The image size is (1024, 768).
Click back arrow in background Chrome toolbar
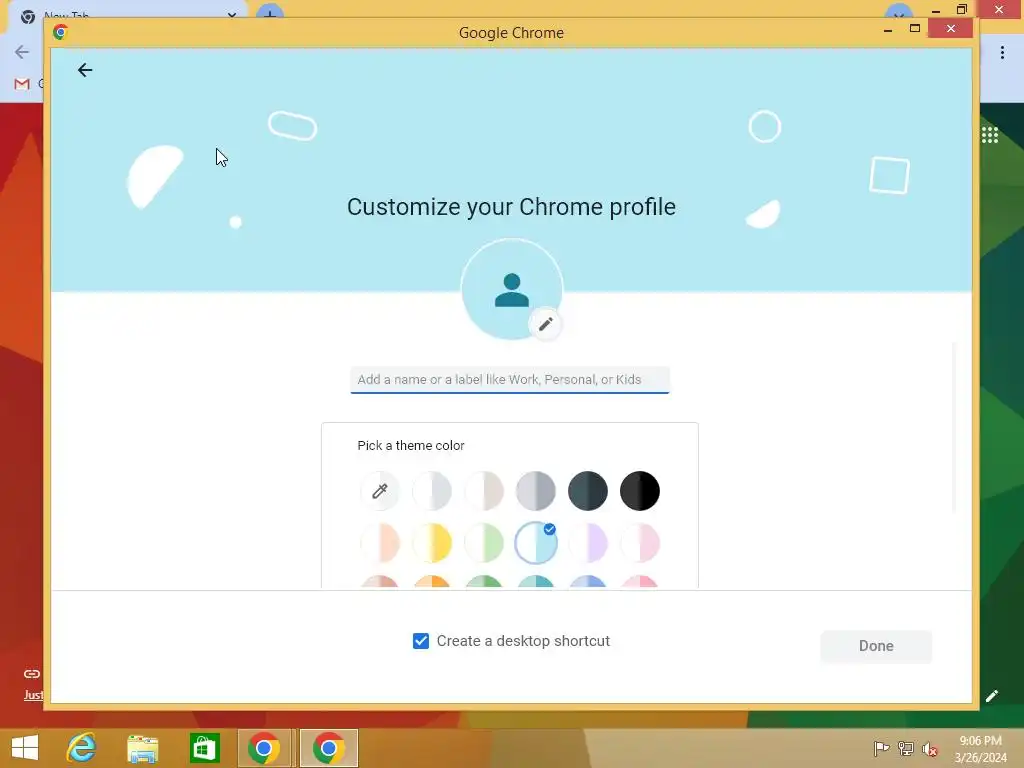coord(22,52)
